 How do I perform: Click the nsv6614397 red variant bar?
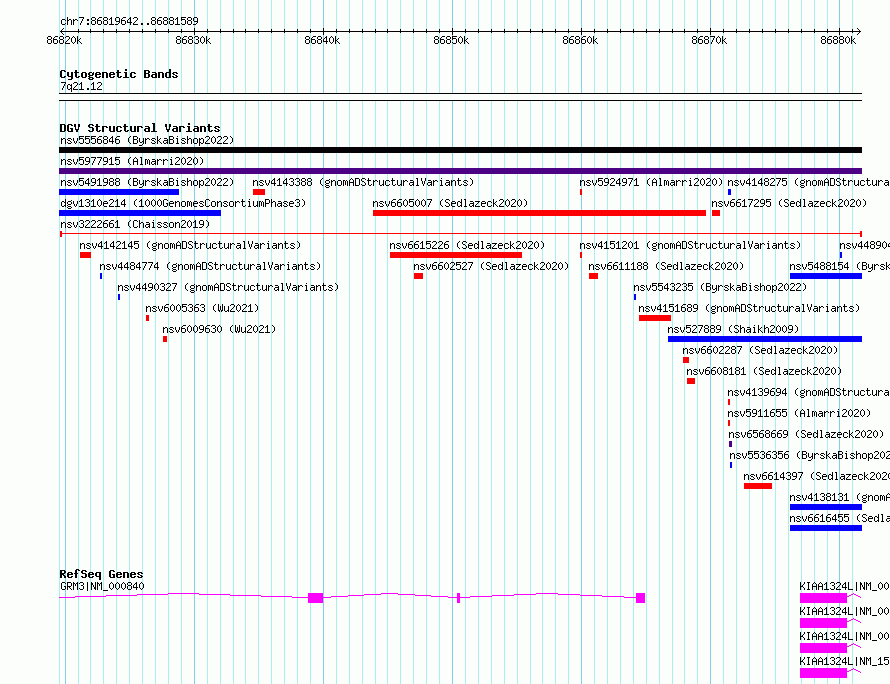pyautogui.click(x=758, y=486)
